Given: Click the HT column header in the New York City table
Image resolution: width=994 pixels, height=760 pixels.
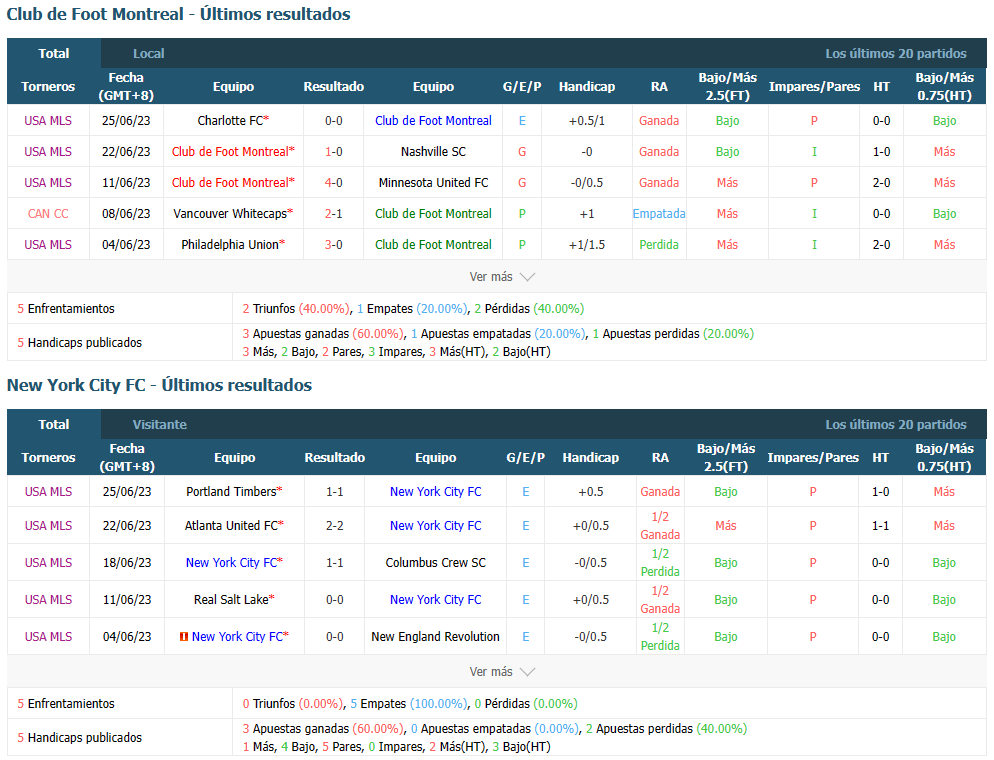Looking at the screenshot, I should (x=881, y=457).
